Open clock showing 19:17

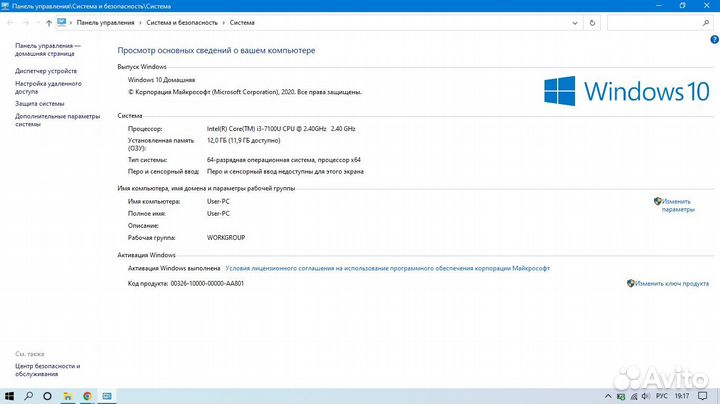pos(682,396)
